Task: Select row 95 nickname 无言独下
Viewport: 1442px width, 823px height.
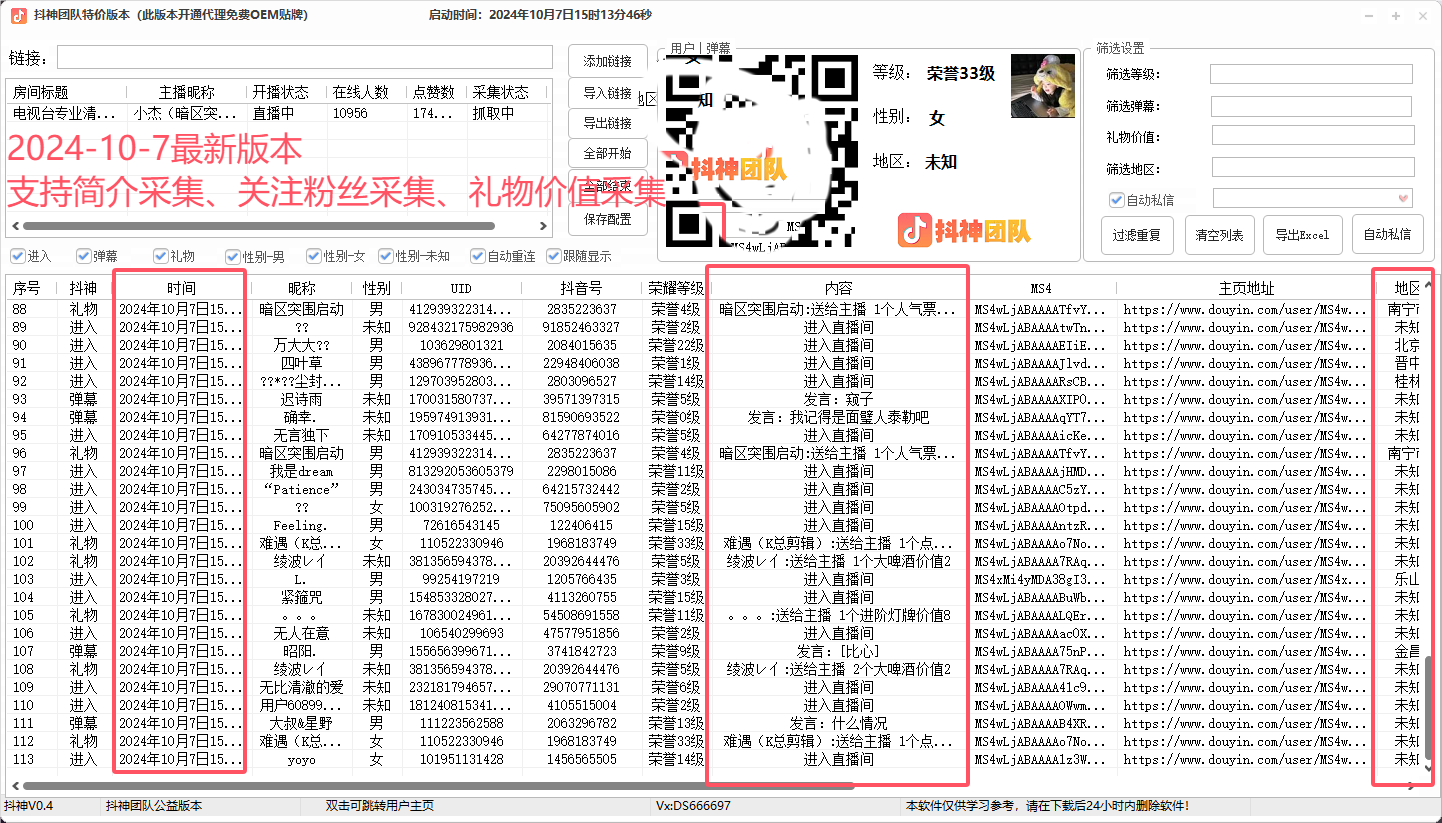Action: click(301, 435)
